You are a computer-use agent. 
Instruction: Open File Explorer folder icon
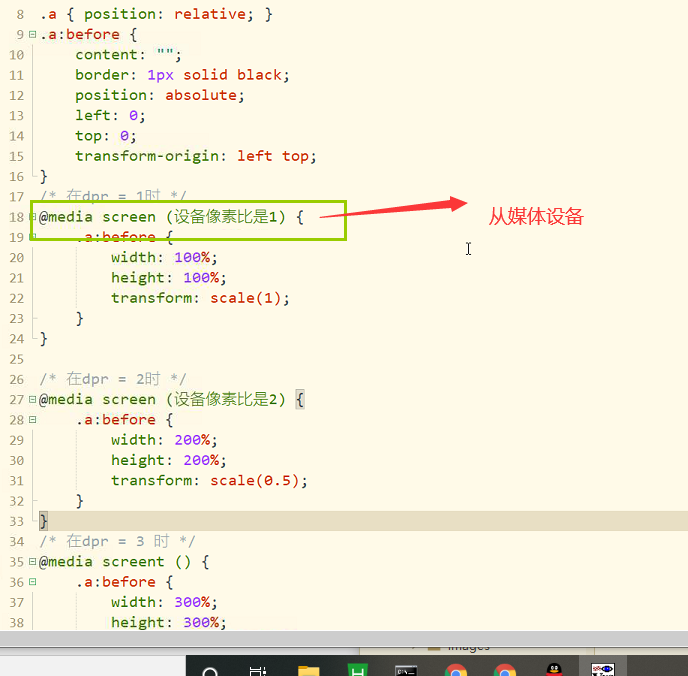[x=308, y=671]
